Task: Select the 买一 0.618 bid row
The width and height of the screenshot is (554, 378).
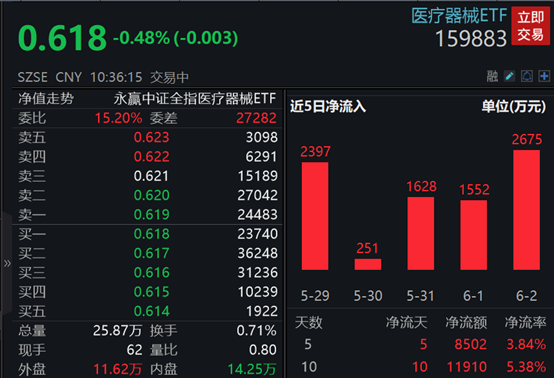Action: click(148, 234)
